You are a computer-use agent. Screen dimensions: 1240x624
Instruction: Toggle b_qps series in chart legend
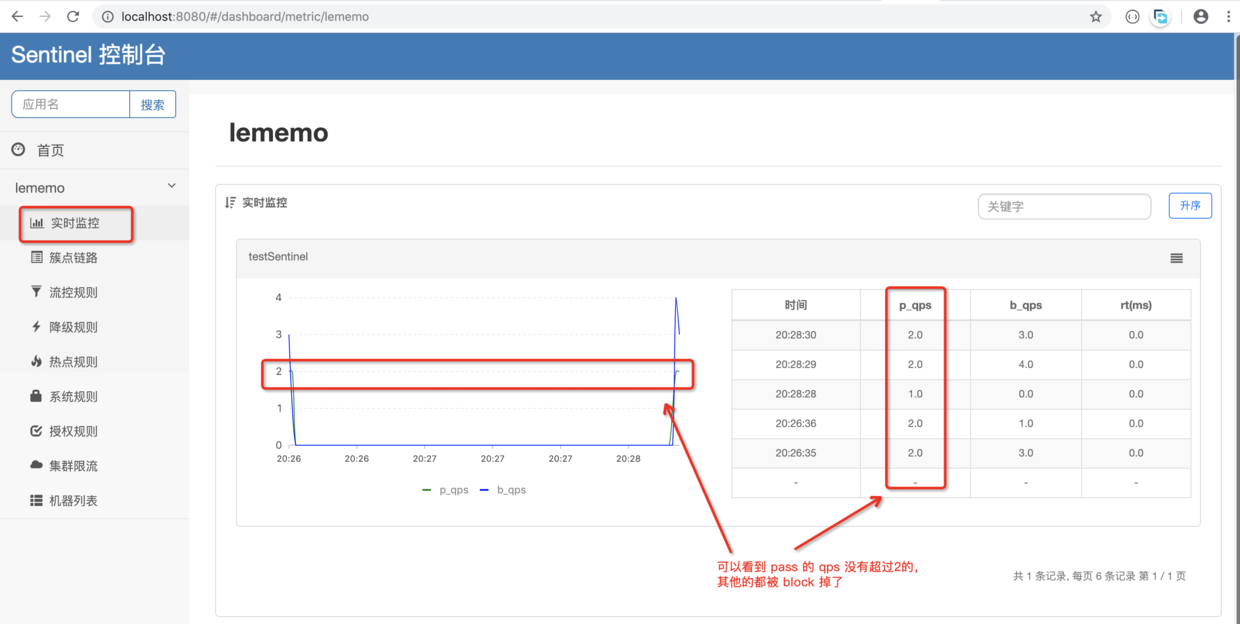pyautogui.click(x=503, y=490)
